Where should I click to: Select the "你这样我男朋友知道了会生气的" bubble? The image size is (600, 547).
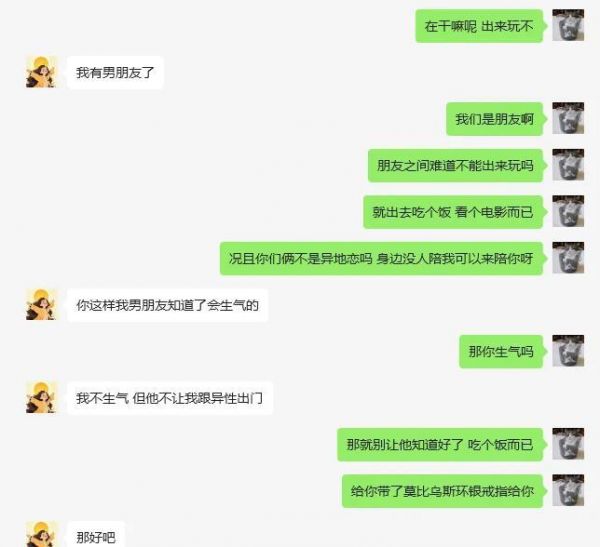point(167,305)
